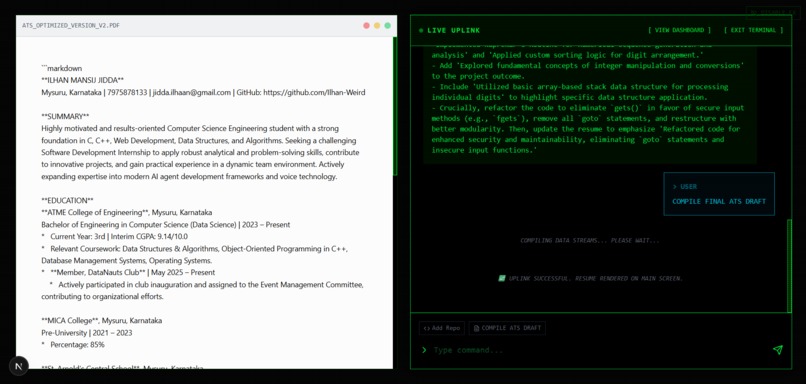
Task: Click the COMPILE ATS DRAFT button
Action: click(x=507, y=328)
